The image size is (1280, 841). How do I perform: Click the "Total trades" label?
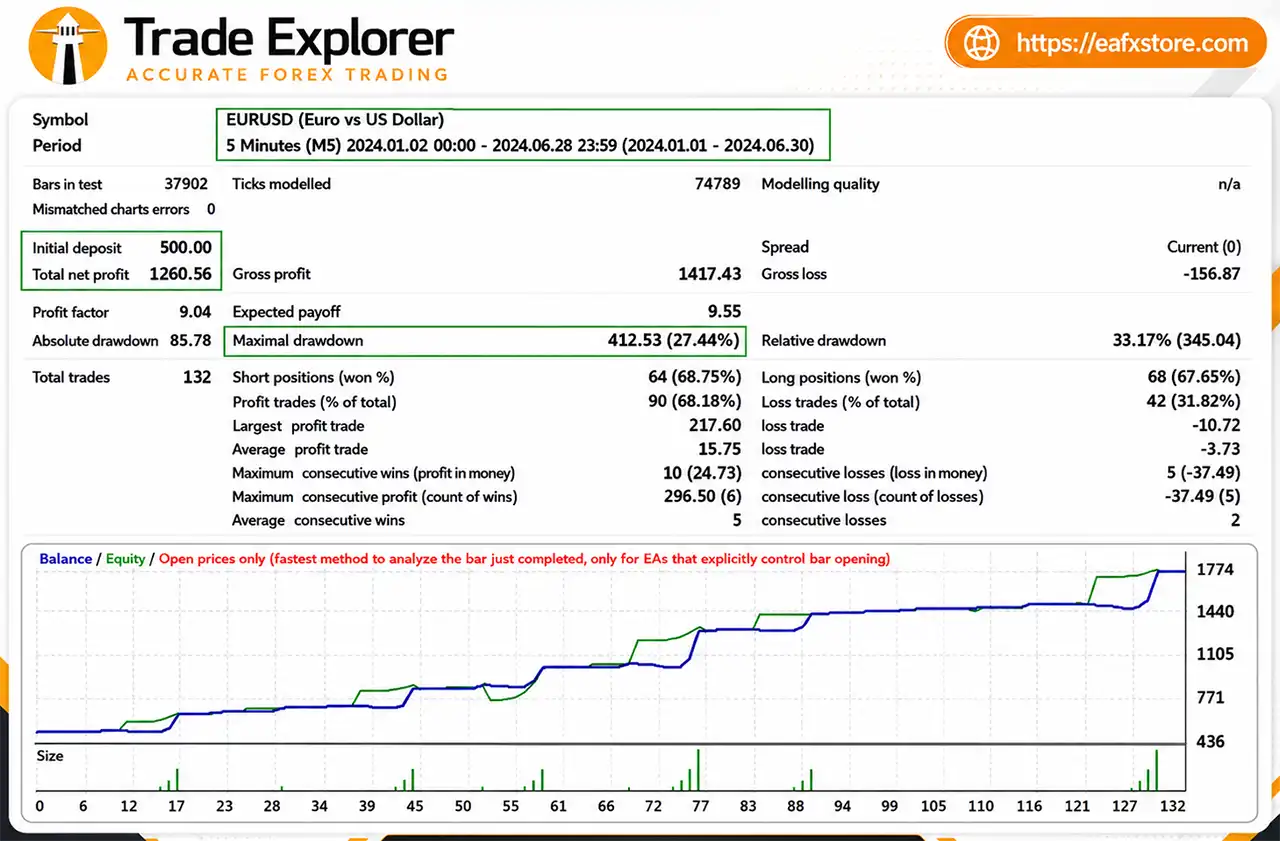coord(71,378)
